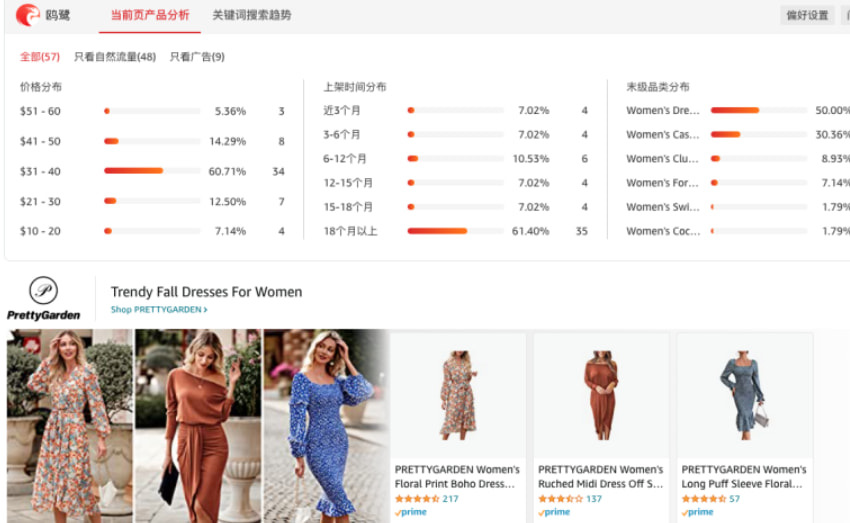Viewport: 850px width, 523px height.
Task: Click the $31 - 40 price bar
Action: [152, 171]
